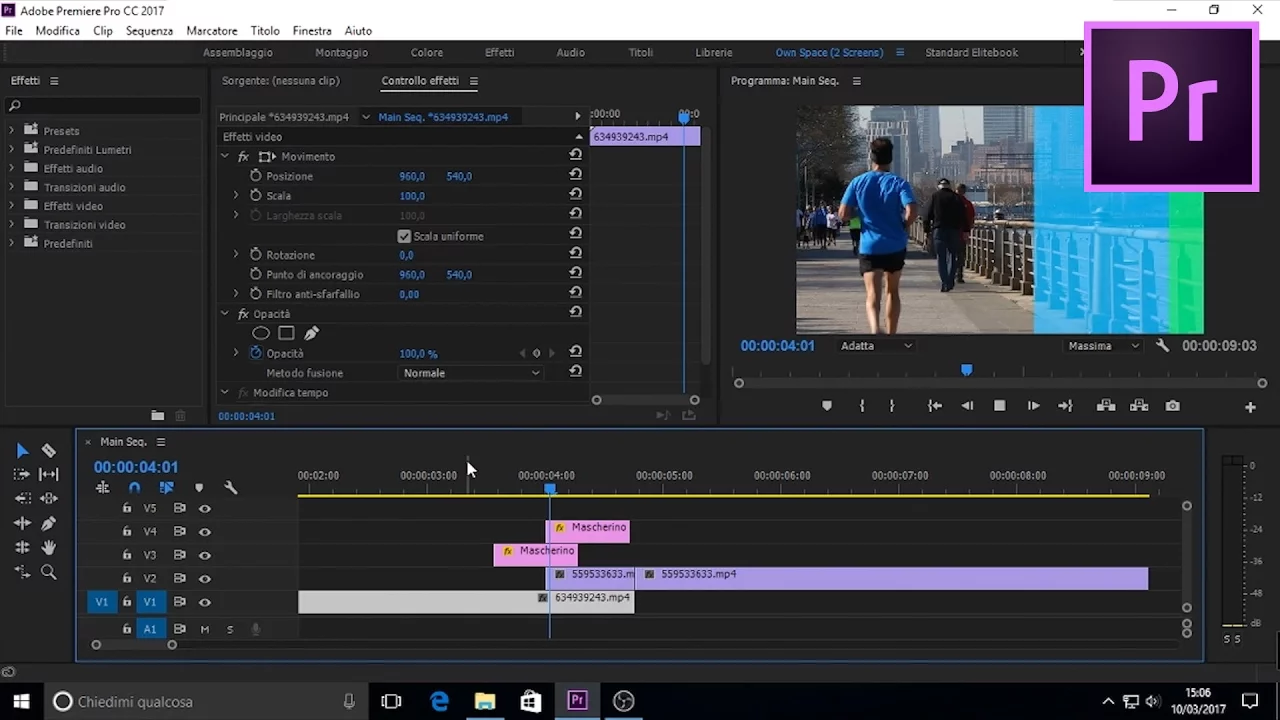The height and width of the screenshot is (720, 1280).
Task: Toggle Scala uniforme checkbox
Action: (x=404, y=236)
